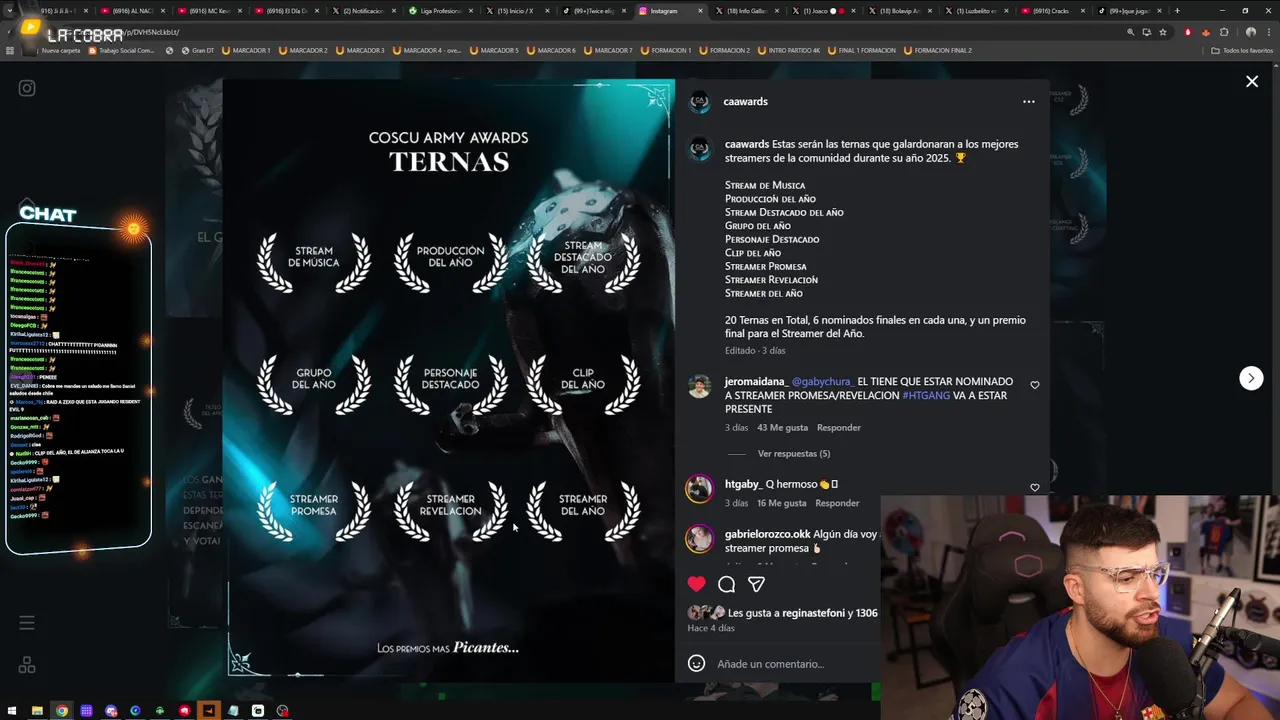Viewport: 1280px width, 720px height.
Task: Click the Coscu Army Awards Ternas image
Action: [x=448, y=380]
